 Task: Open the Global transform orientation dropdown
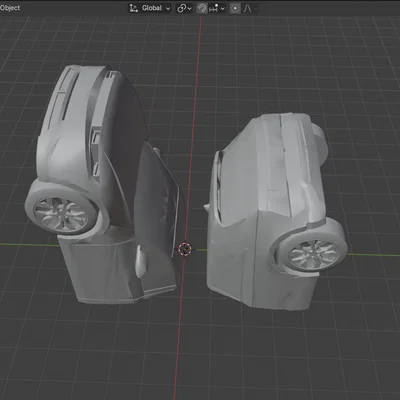pos(150,8)
